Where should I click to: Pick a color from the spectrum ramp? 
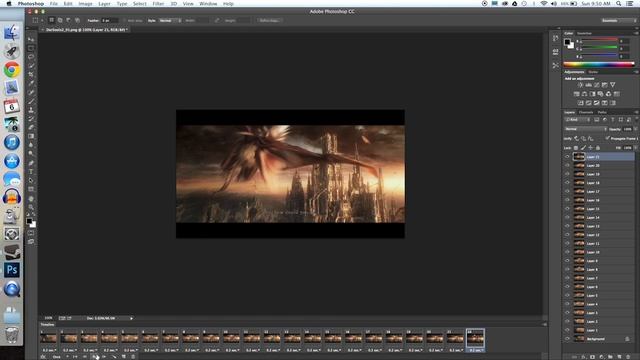click(599, 64)
